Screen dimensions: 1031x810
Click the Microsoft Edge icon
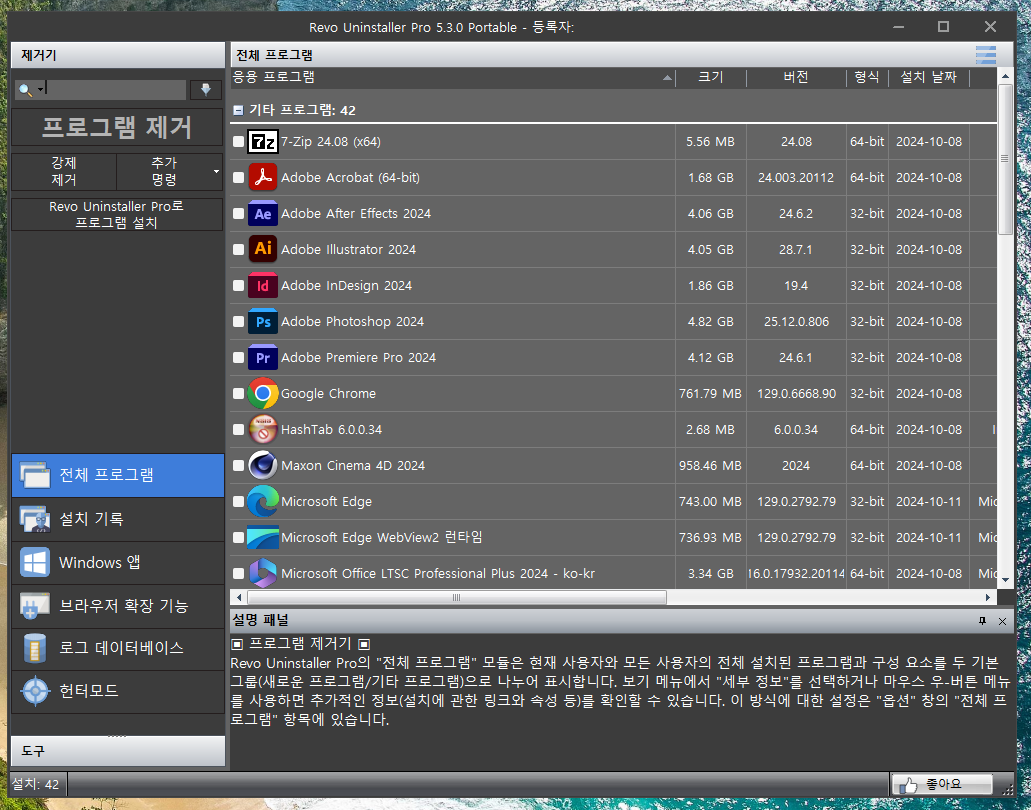click(262, 502)
